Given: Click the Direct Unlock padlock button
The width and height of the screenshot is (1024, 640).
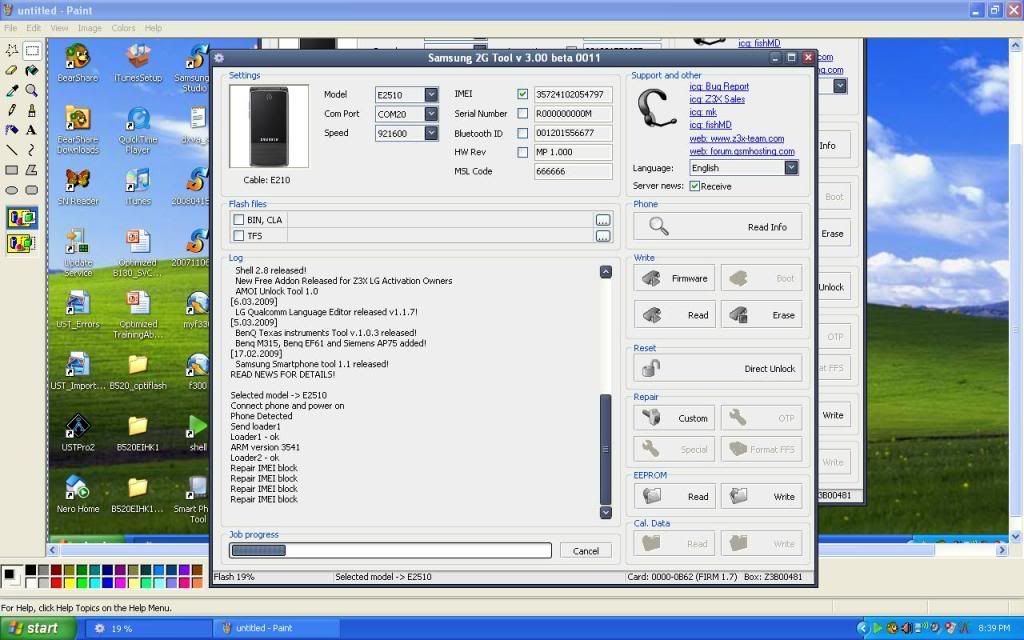Looking at the screenshot, I should pyautogui.click(x=718, y=368).
